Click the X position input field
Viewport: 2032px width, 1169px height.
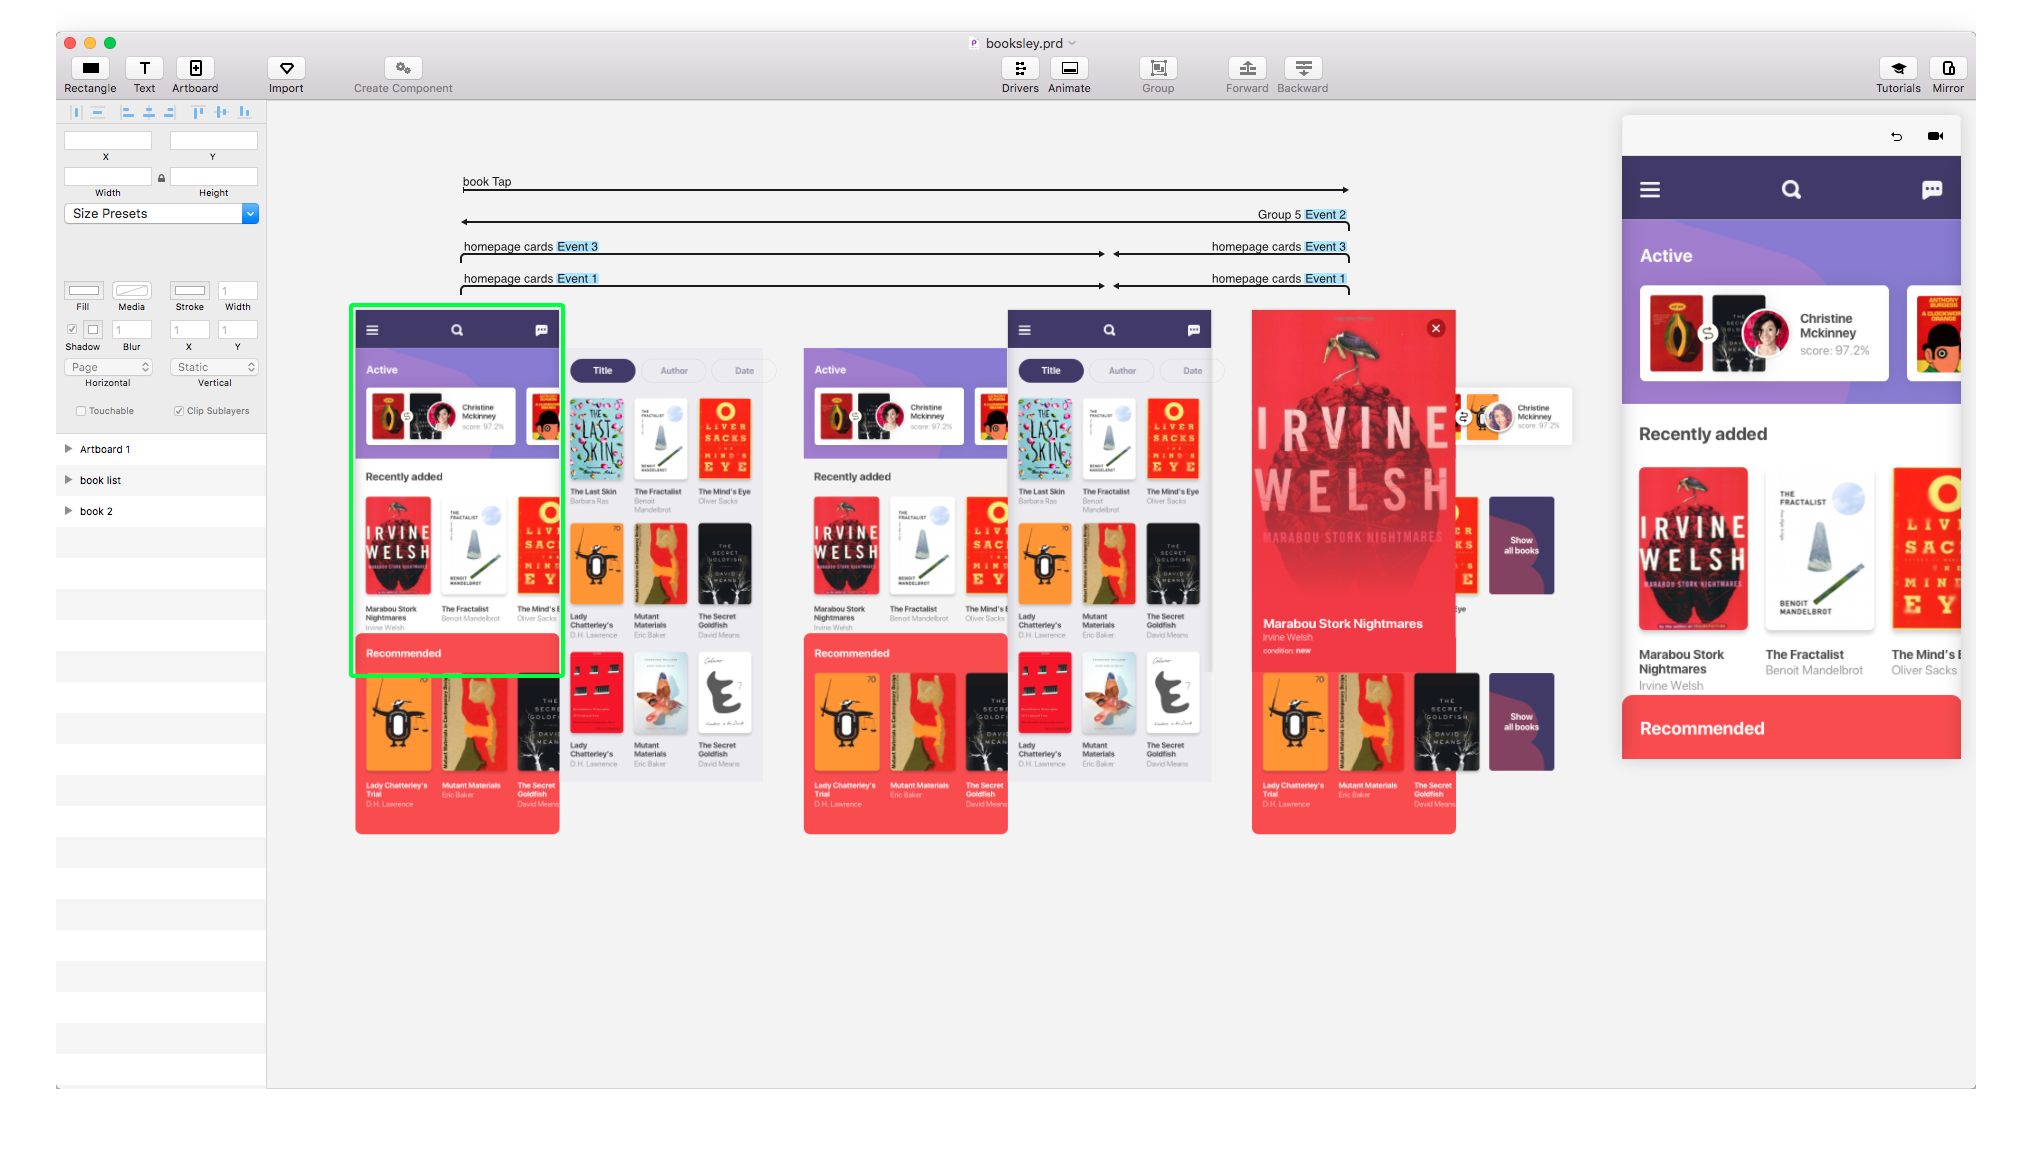(x=108, y=141)
